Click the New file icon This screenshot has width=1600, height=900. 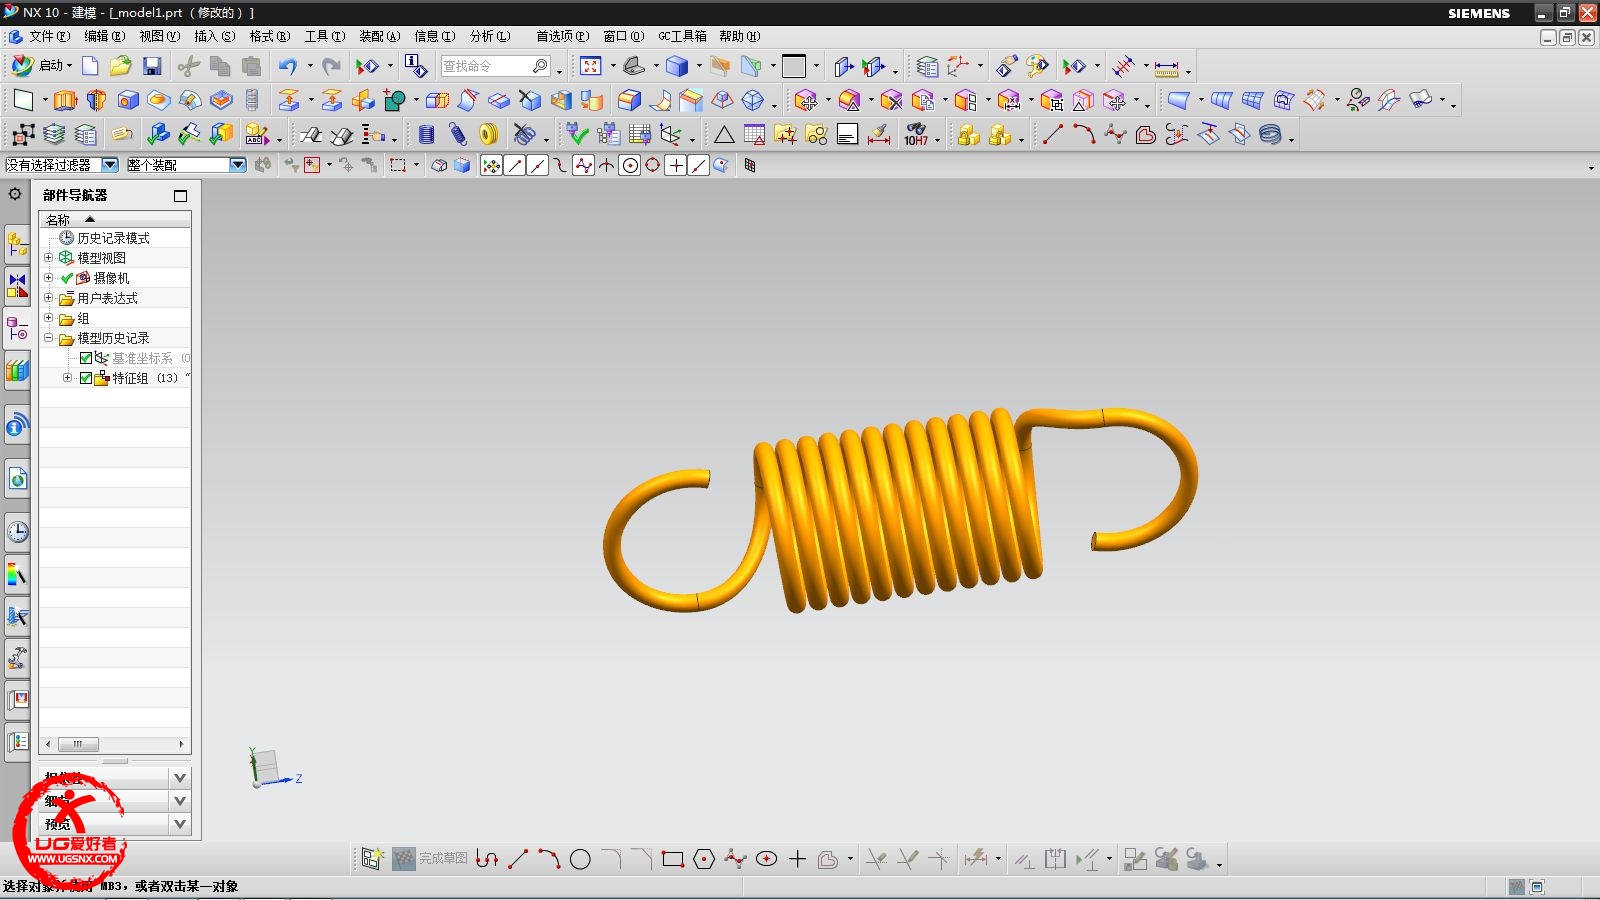[90, 66]
